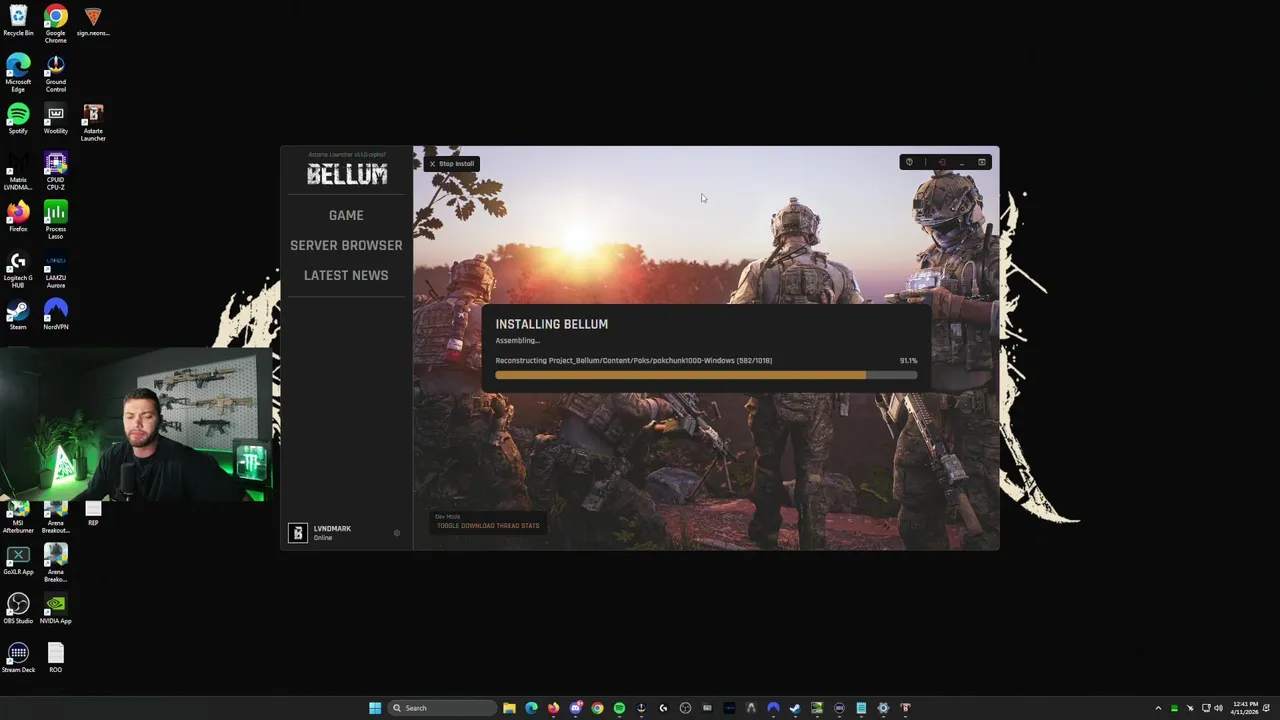Viewport: 1280px width, 720px height.
Task: Toggle download thread stats in Dev Mode
Action: [x=488, y=526]
